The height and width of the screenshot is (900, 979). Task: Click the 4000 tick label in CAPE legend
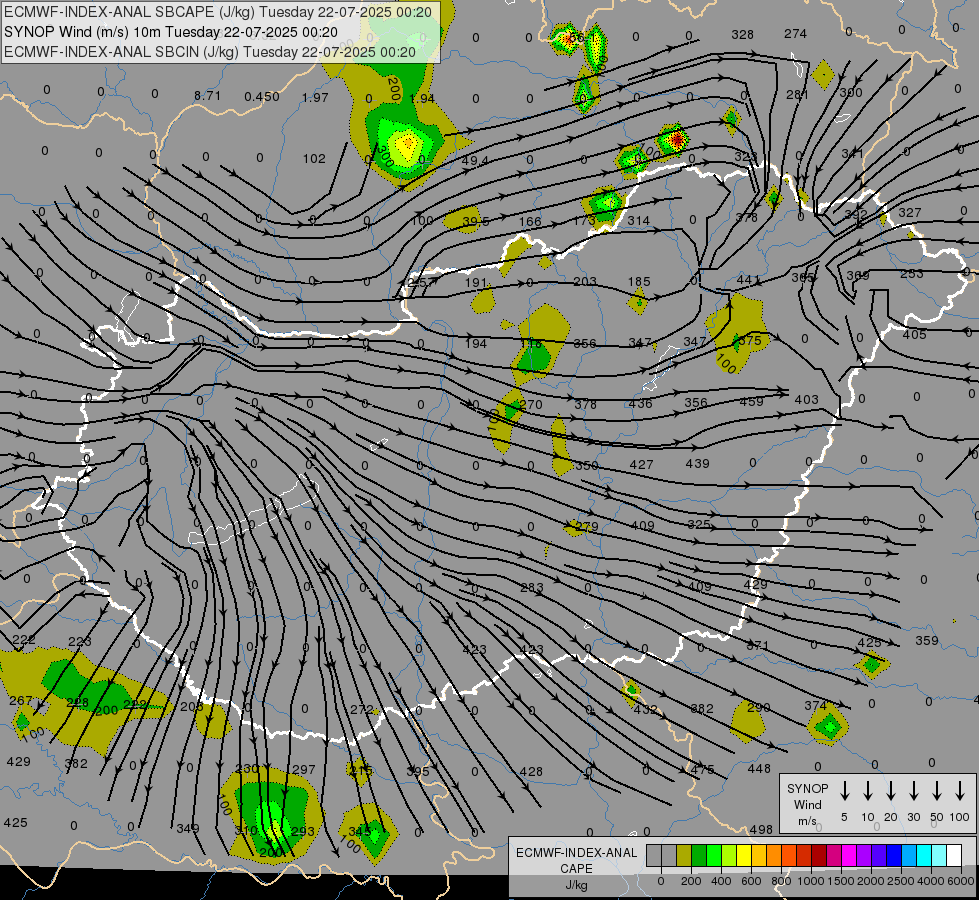(931, 881)
